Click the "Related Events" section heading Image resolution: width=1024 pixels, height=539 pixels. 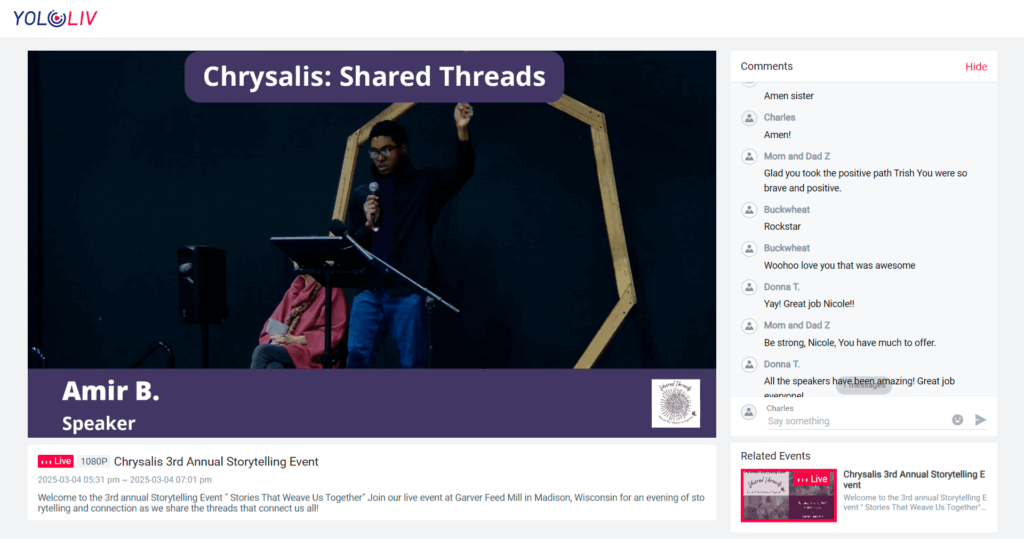775,456
